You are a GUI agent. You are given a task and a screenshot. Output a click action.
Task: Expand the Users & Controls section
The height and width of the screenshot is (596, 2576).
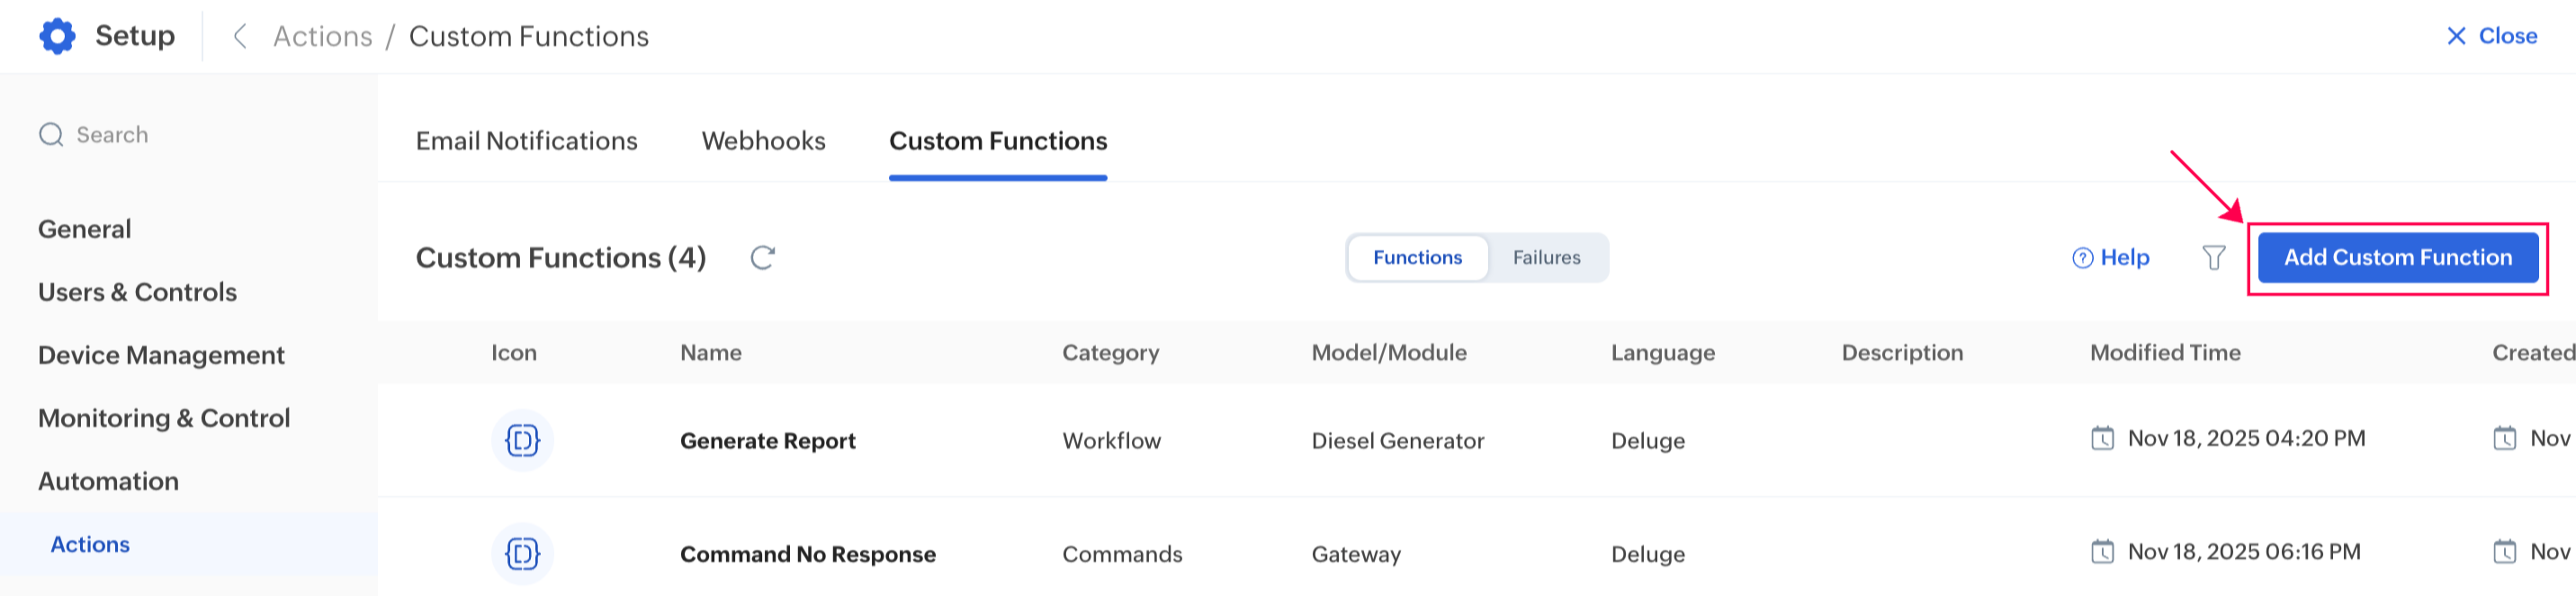coord(137,292)
